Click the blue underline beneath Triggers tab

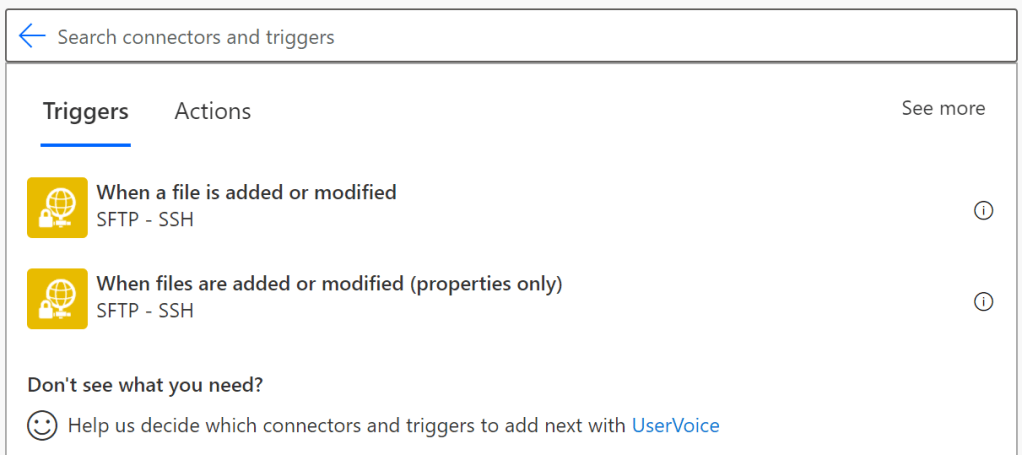(x=86, y=145)
